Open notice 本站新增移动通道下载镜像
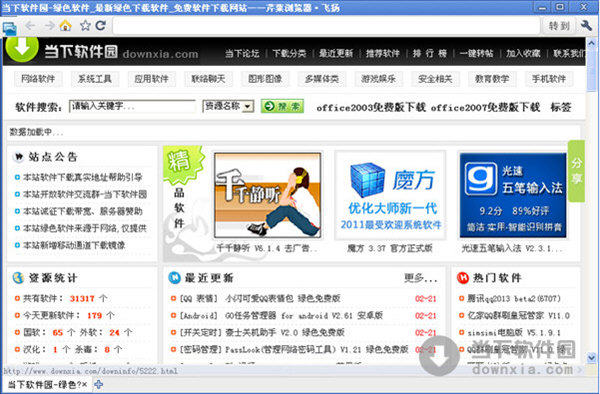Screen dimensions: 600x394 74,245
